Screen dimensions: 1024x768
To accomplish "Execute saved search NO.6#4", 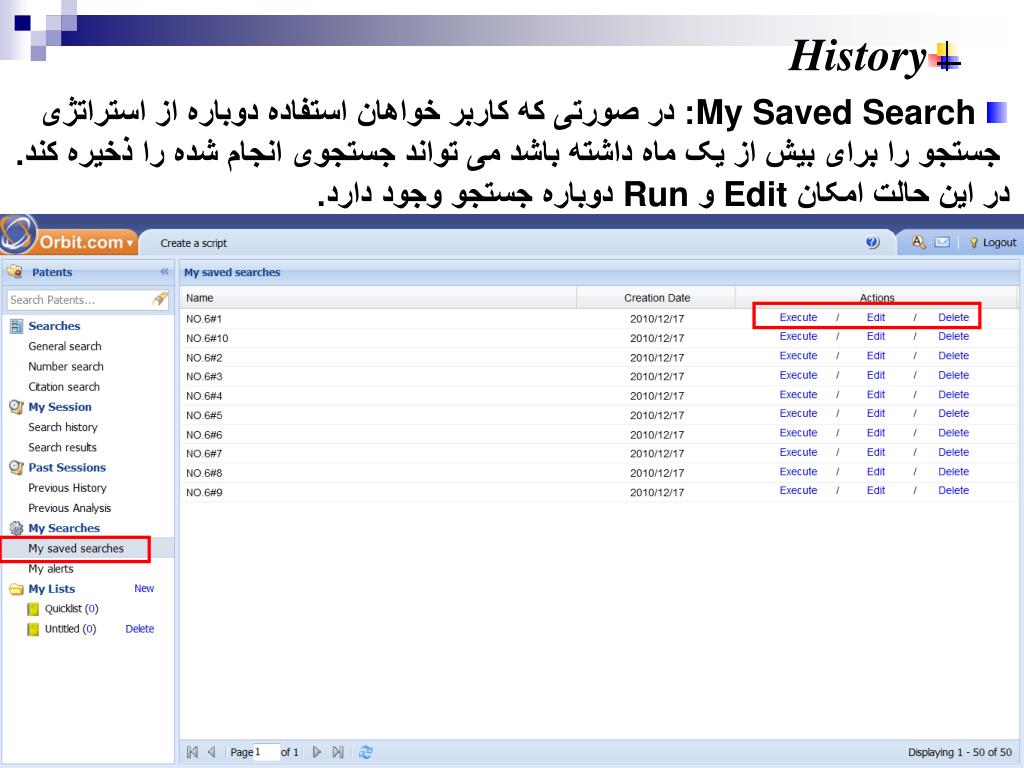I will click(798, 394).
